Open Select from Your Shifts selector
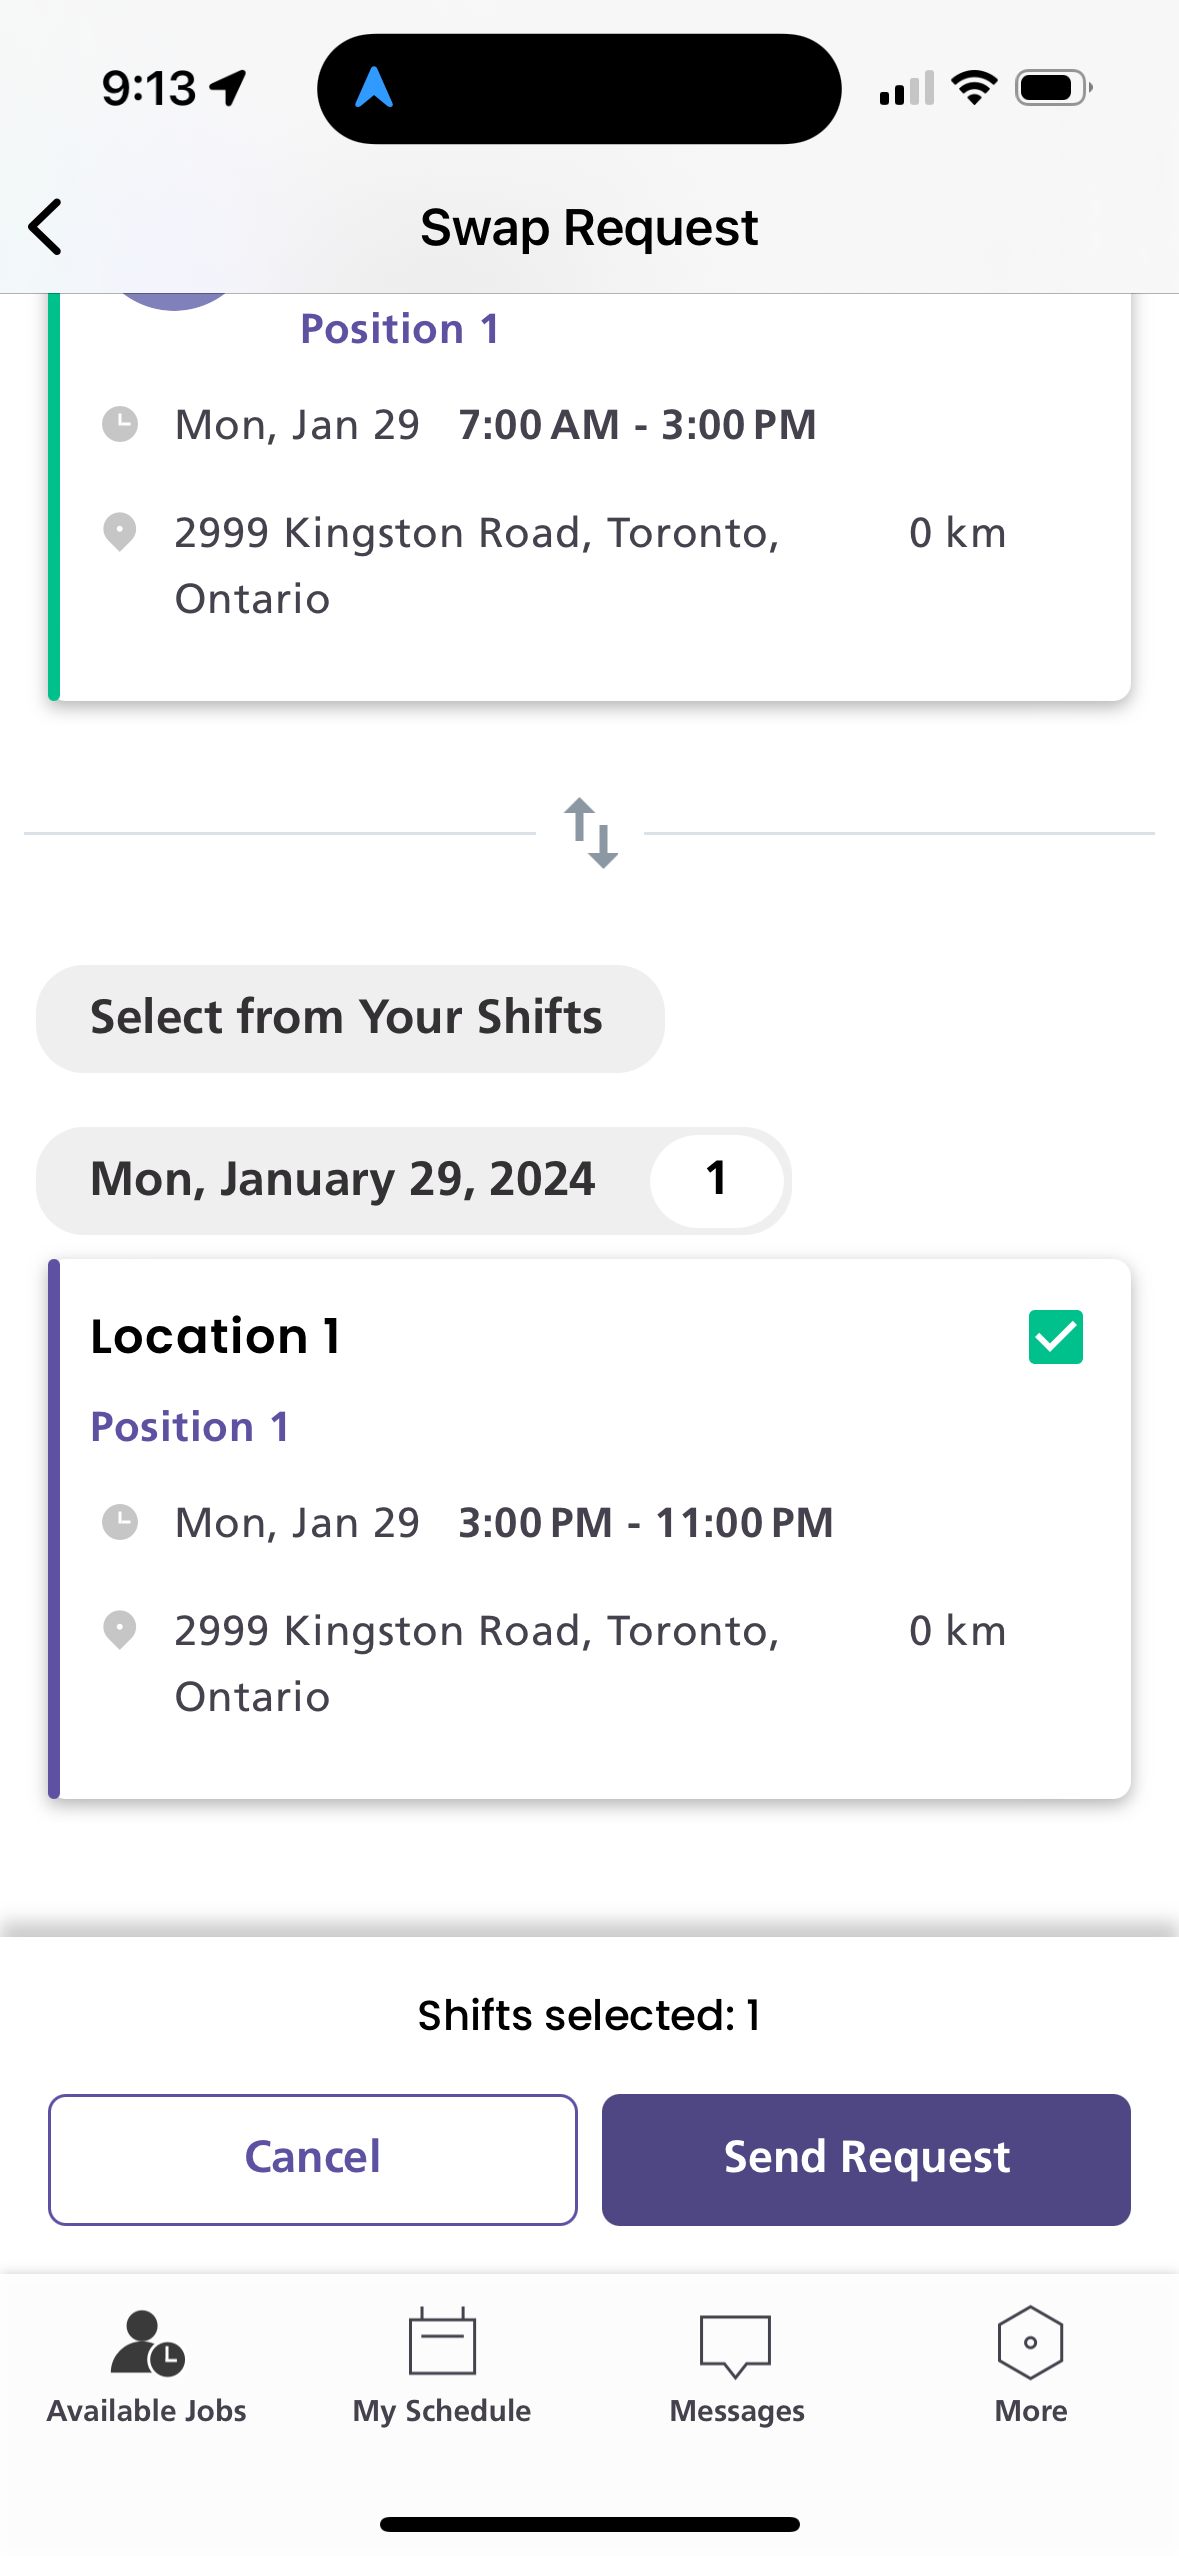 350,1018
